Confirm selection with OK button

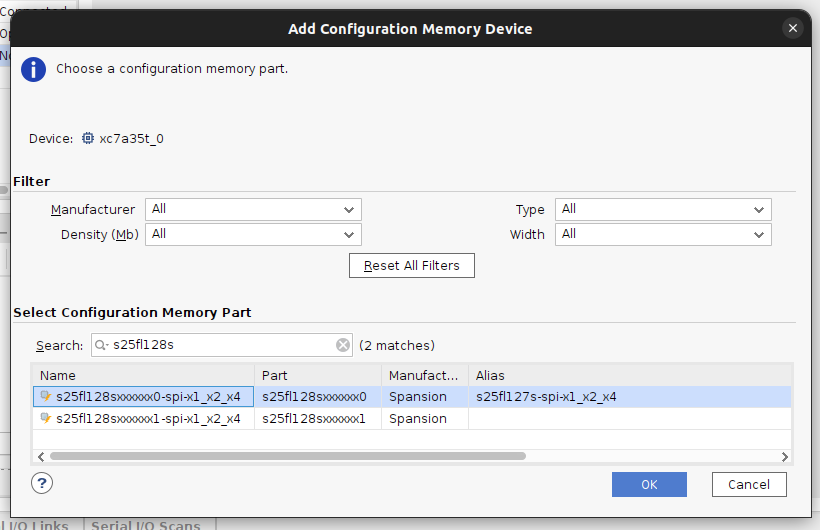[649, 484]
